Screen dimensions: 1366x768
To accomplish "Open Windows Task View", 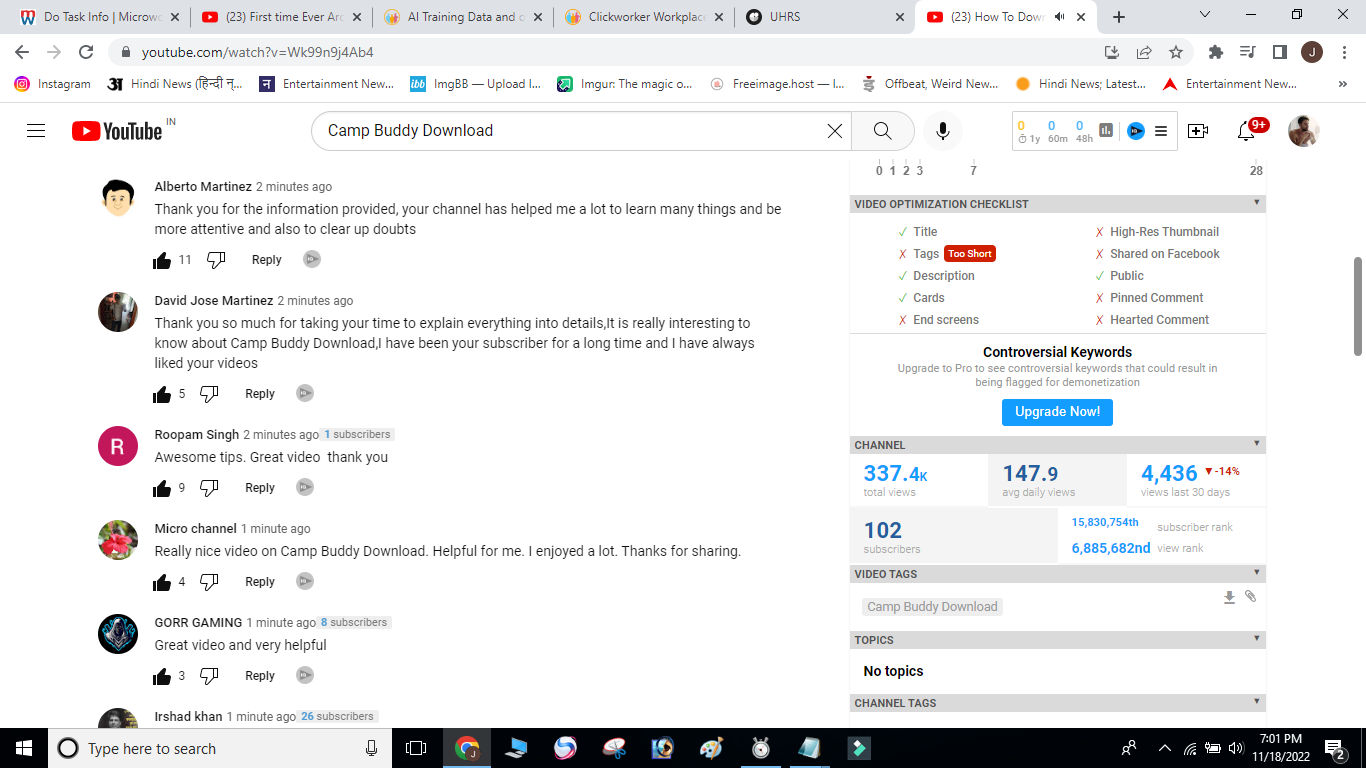I will (416, 748).
